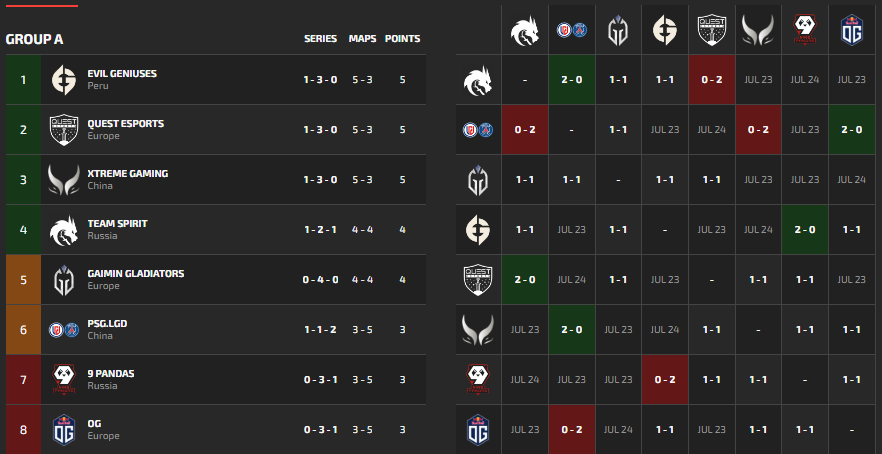882x454 pixels.
Task: Click the OG logo in standings list
Action: [x=63, y=430]
